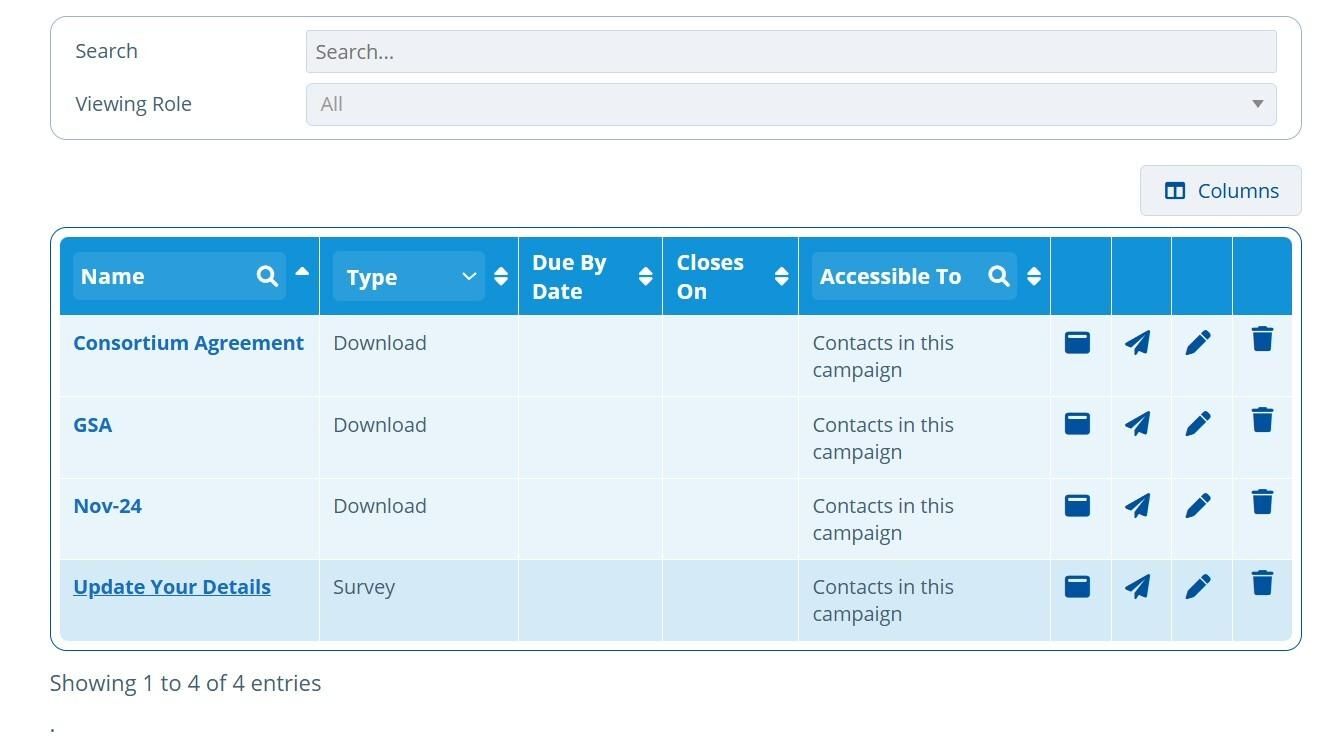Delete the Update Your Details entry
Screen dimensions: 1317x752
(1262, 583)
